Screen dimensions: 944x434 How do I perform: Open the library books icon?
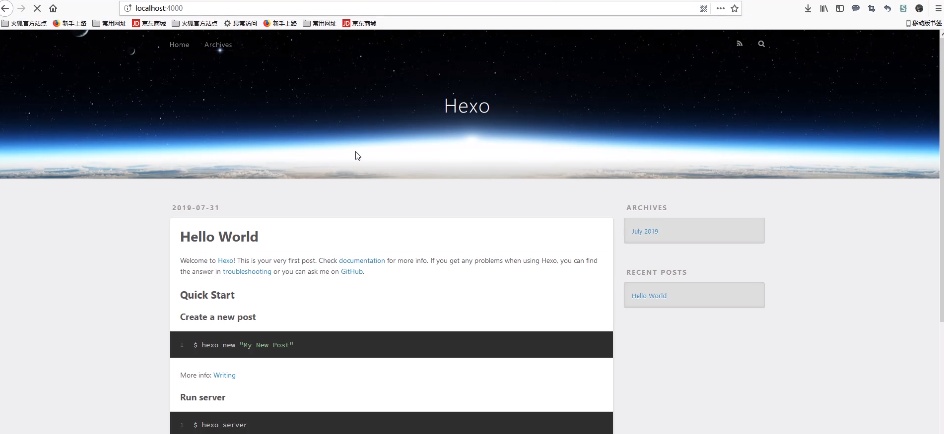point(824,8)
